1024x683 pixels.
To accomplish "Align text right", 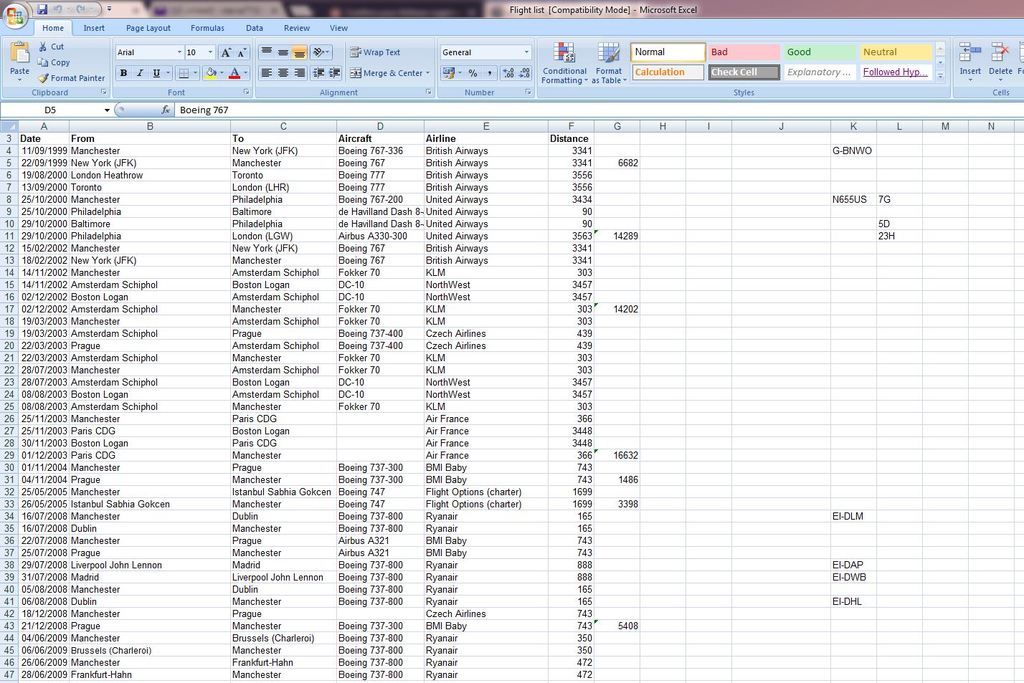I will 299,73.
